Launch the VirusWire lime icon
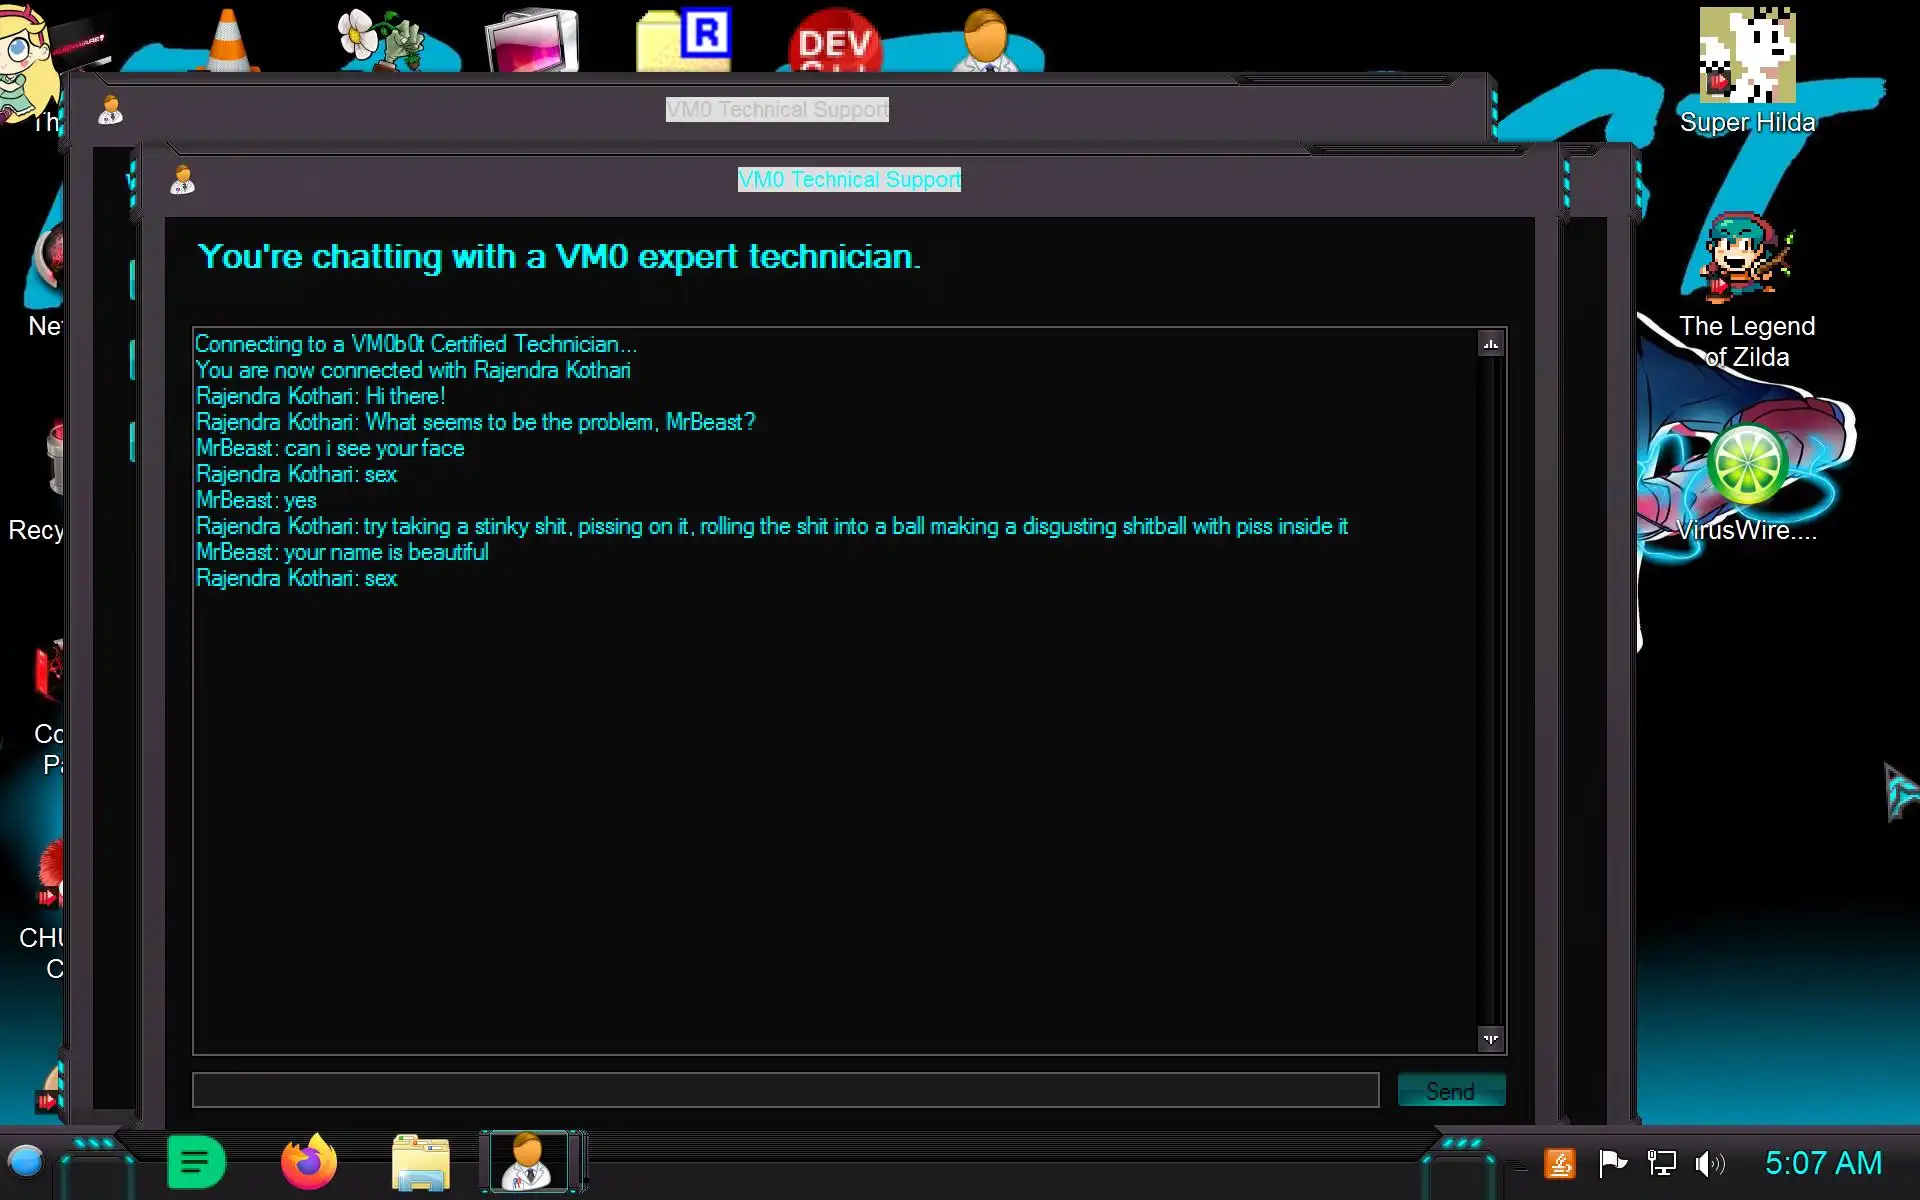The image size is (1920, 1200). point(1746,464)
